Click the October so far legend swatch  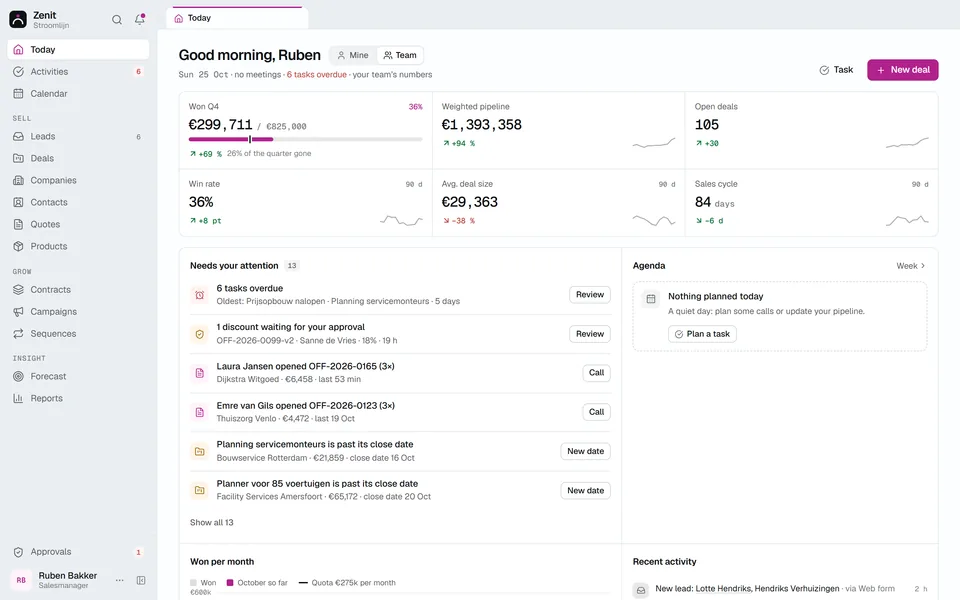(x=230, y=583)
